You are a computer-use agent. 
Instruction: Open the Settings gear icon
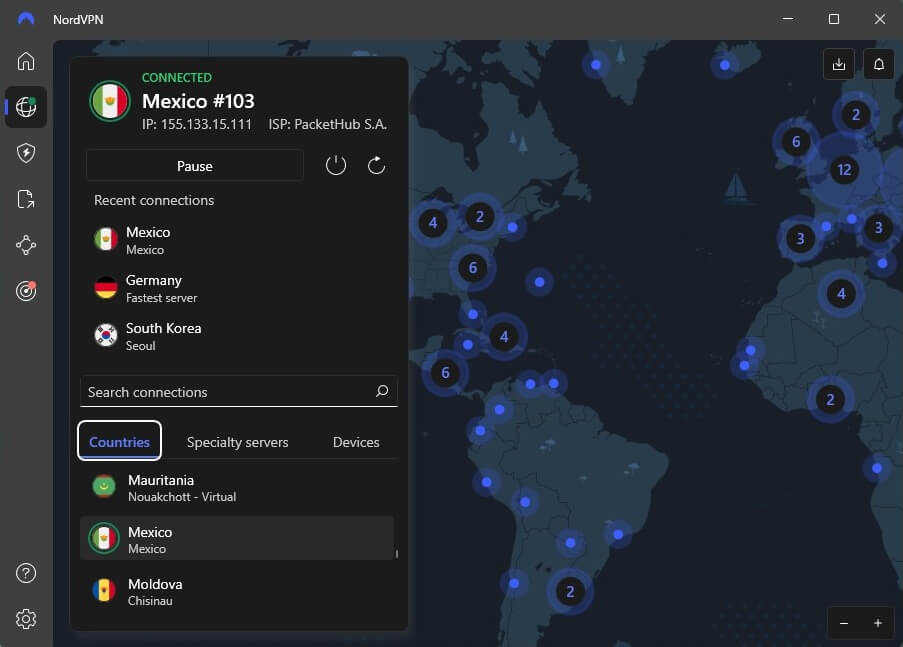point(26,619)
